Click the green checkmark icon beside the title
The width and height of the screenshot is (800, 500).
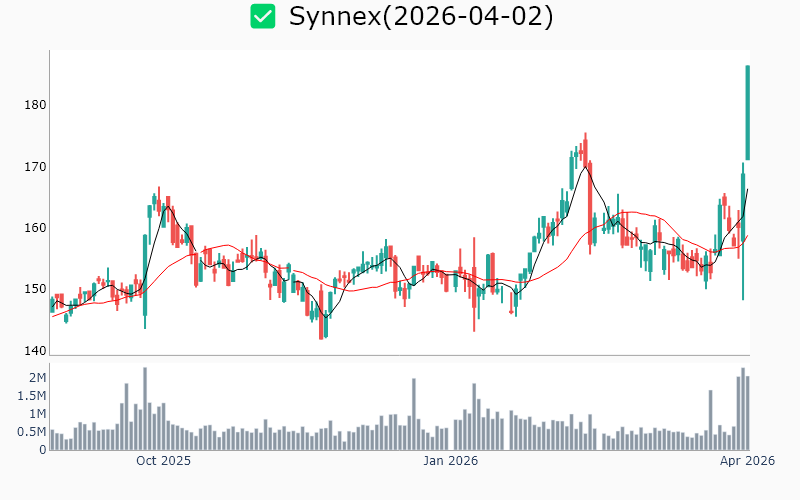click(262, 16)
